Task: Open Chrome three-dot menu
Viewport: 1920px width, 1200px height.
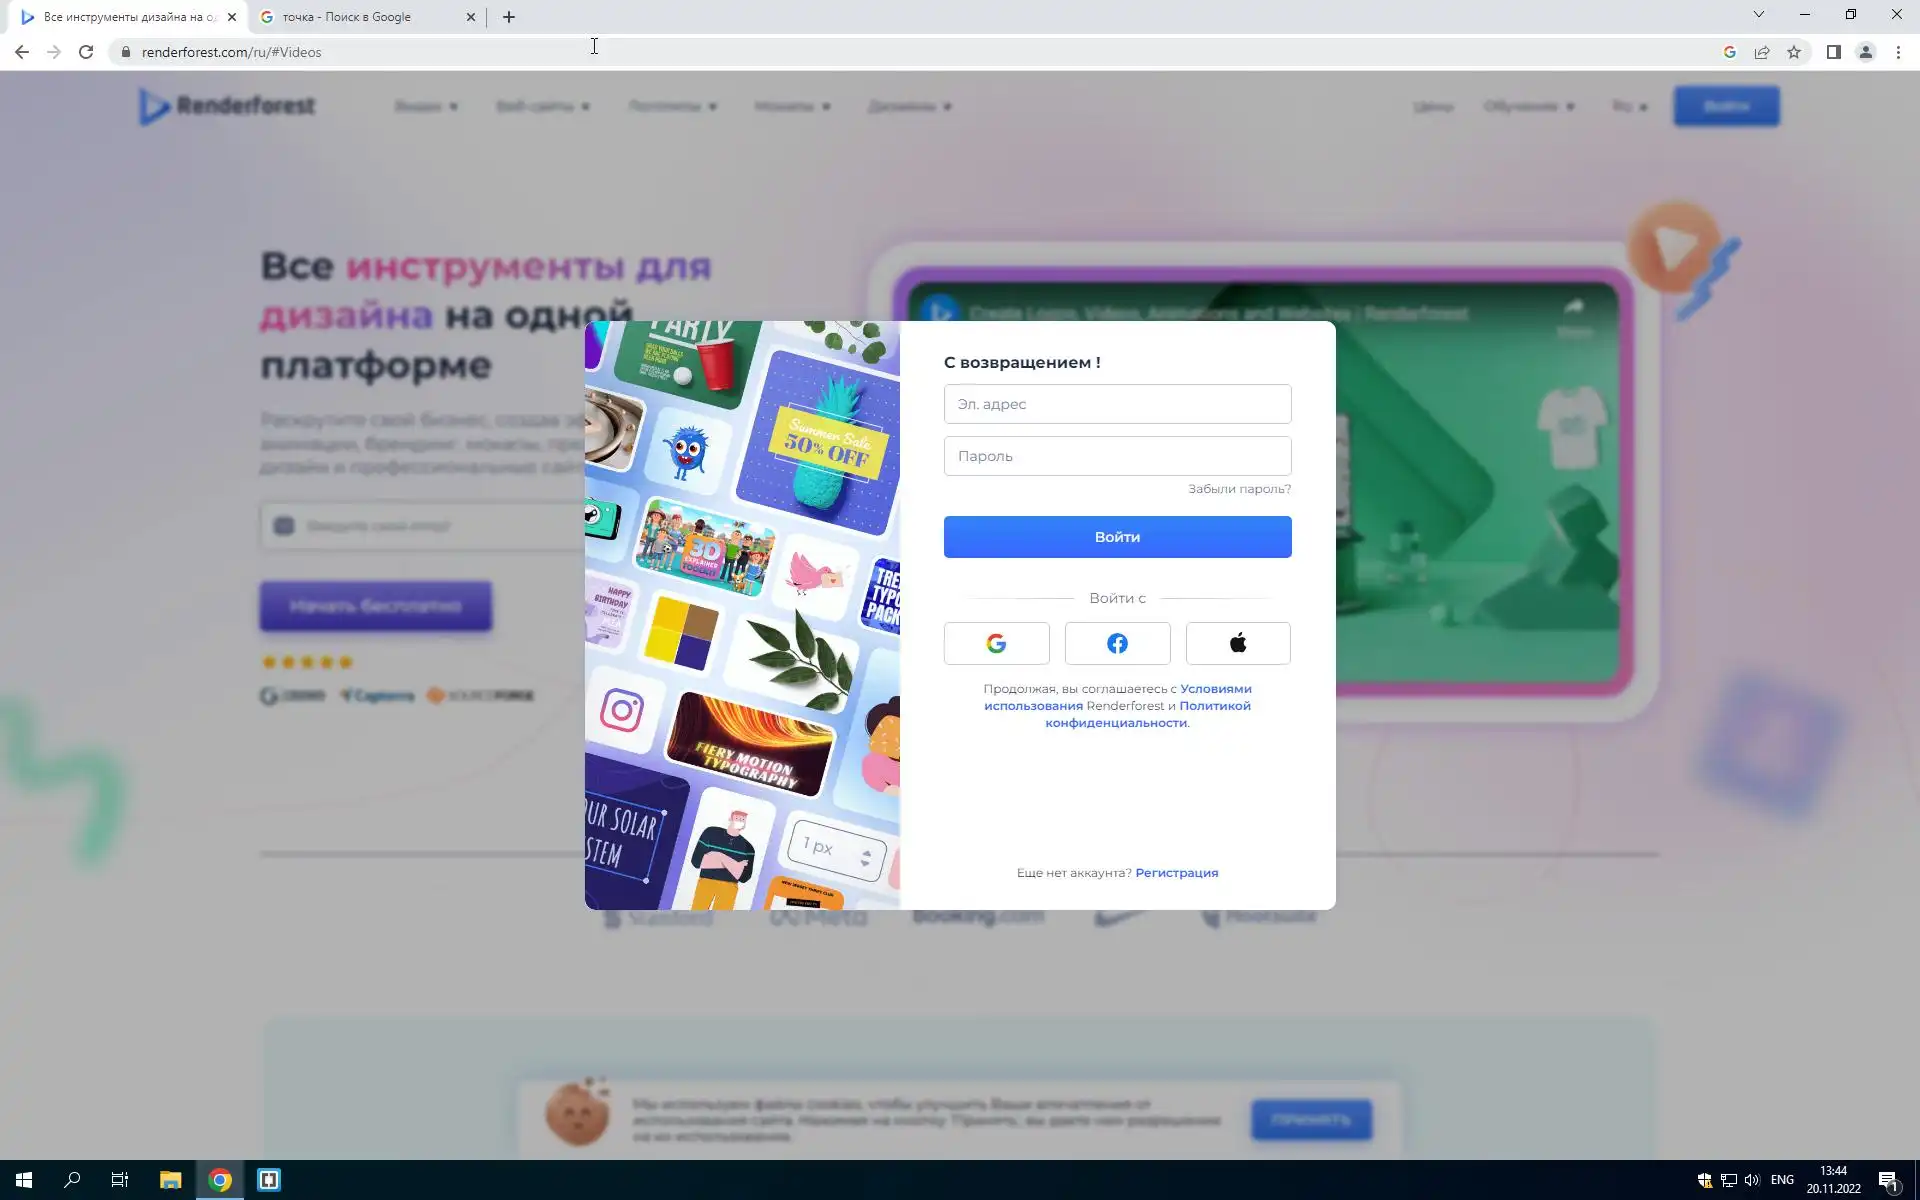Action: point(1898,52)
